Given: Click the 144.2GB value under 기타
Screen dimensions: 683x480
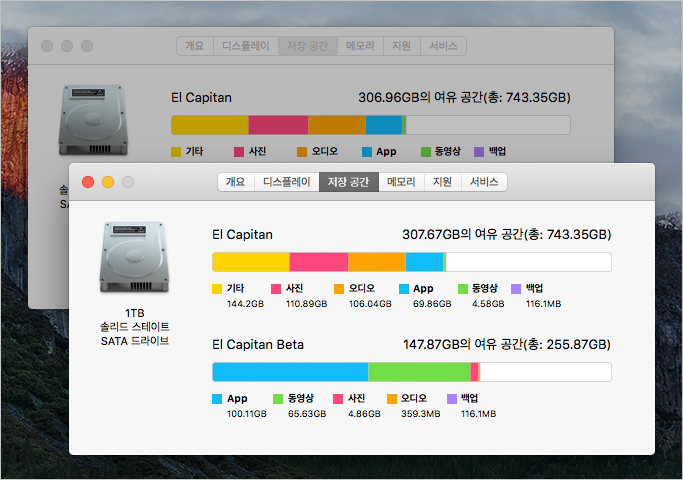Looking at the screenshot, I should click(x=245, y=304).
